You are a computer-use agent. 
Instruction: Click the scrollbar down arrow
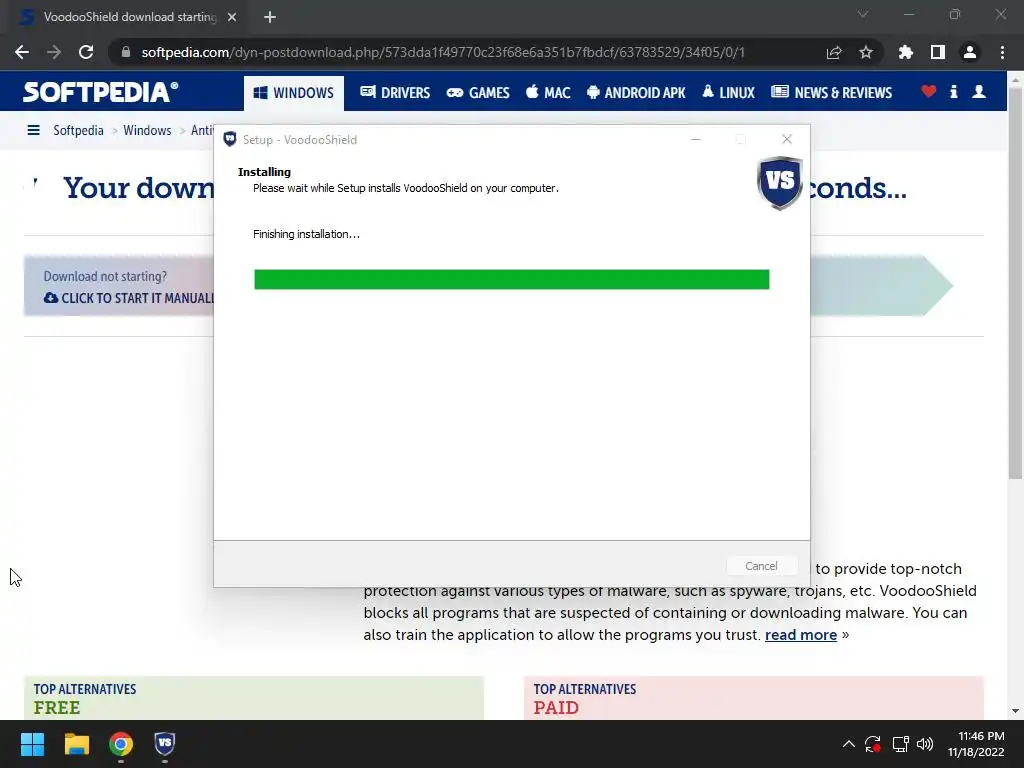(1015, 711)
